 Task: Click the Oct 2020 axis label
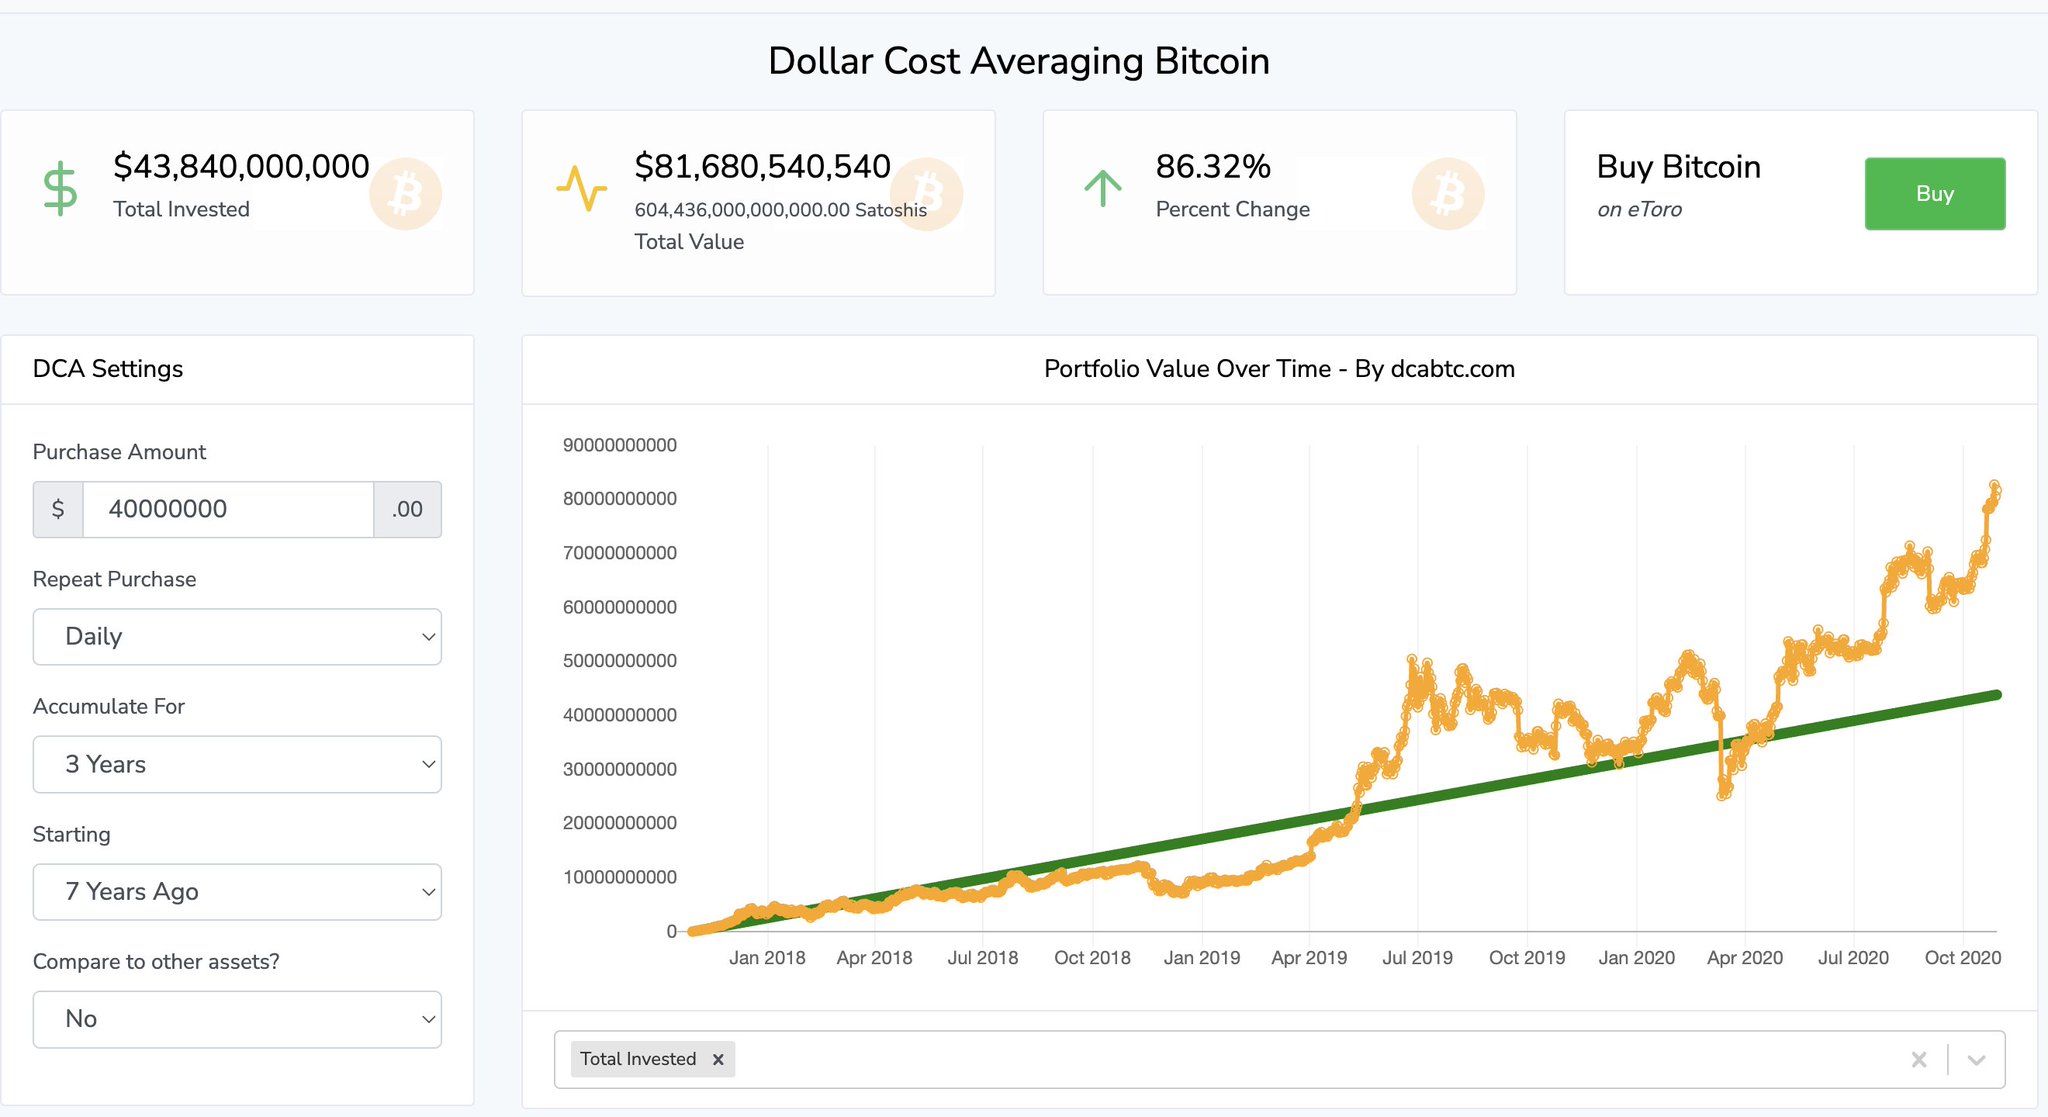[1962, 958]
